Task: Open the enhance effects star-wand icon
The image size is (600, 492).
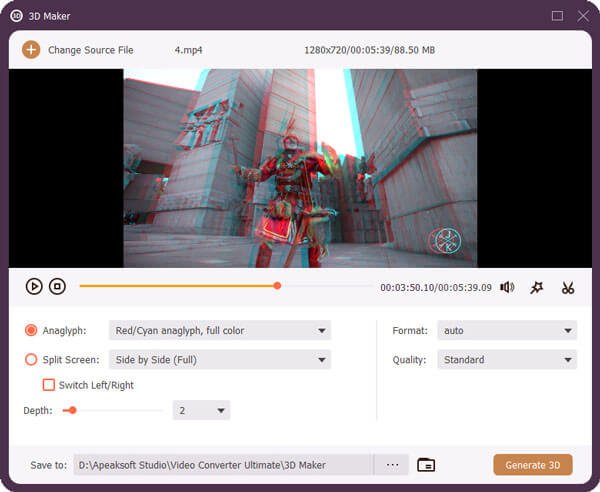Action: coord(536,287)
